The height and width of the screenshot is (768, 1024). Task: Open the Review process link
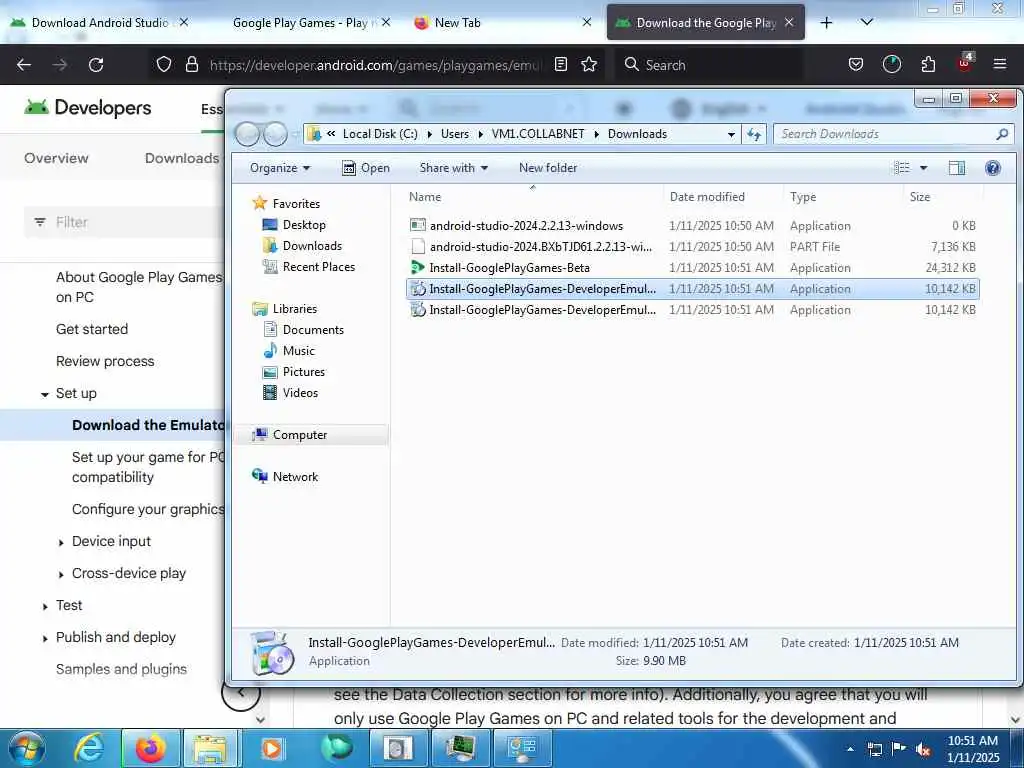point(105,361)
